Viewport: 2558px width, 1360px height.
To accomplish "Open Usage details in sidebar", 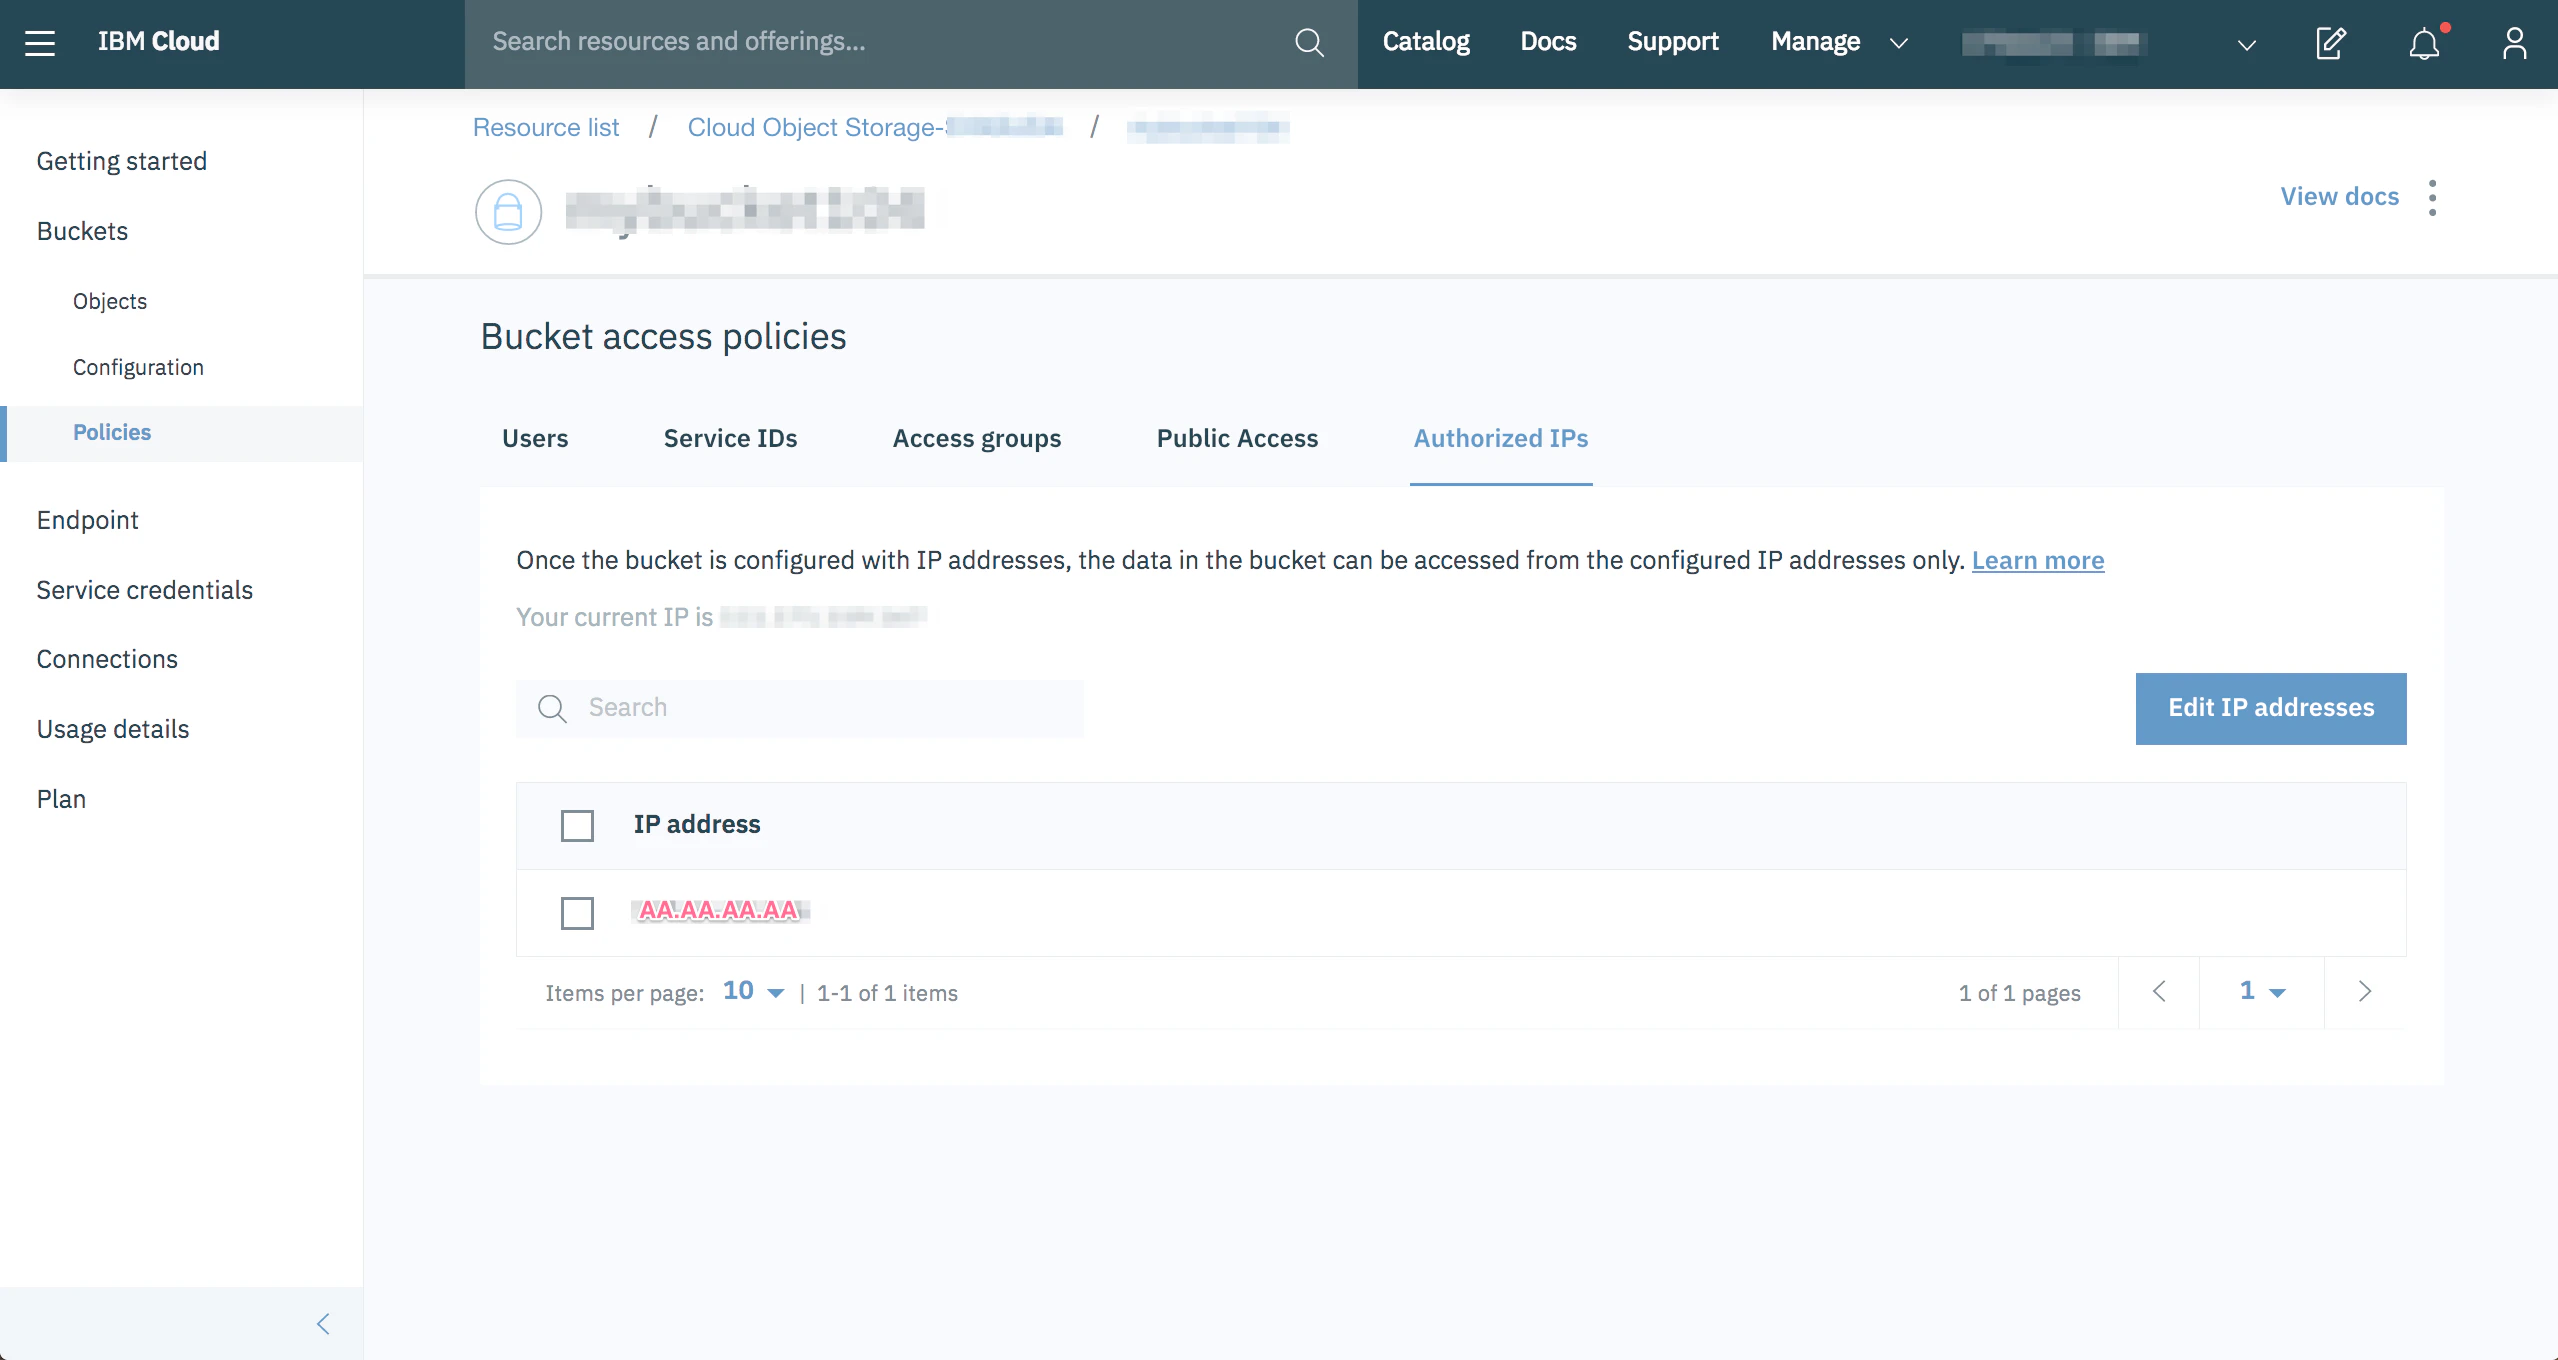I will click(113, 729).
